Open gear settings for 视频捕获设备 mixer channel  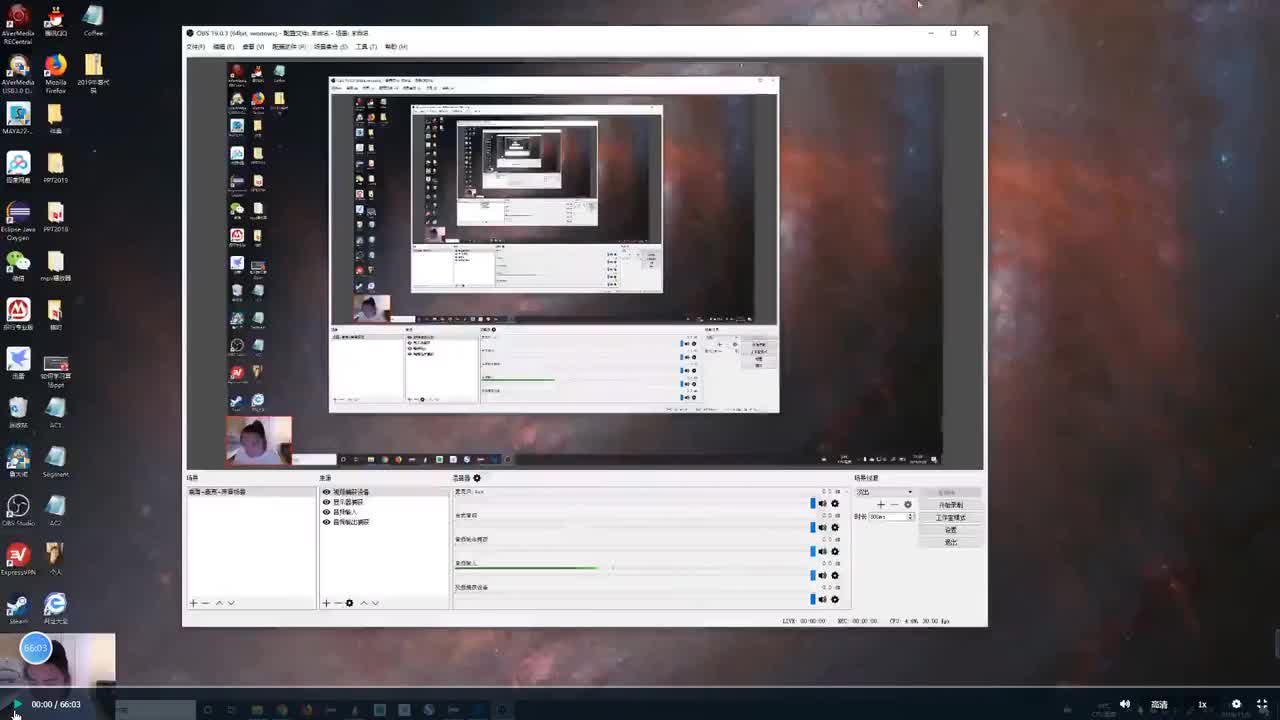coord(835,600)
